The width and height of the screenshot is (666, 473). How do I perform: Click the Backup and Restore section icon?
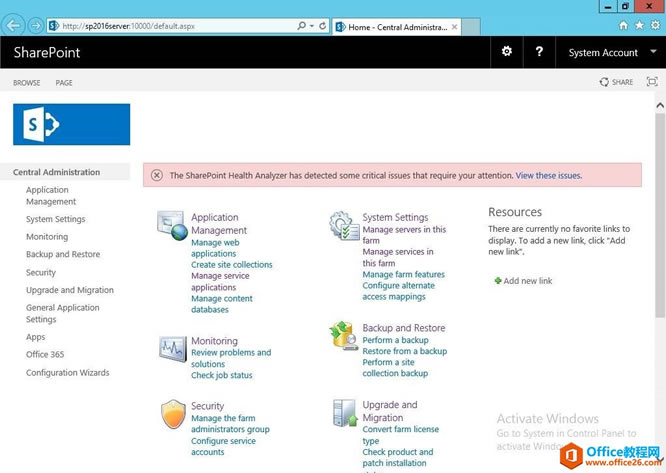tap(344, 335)
